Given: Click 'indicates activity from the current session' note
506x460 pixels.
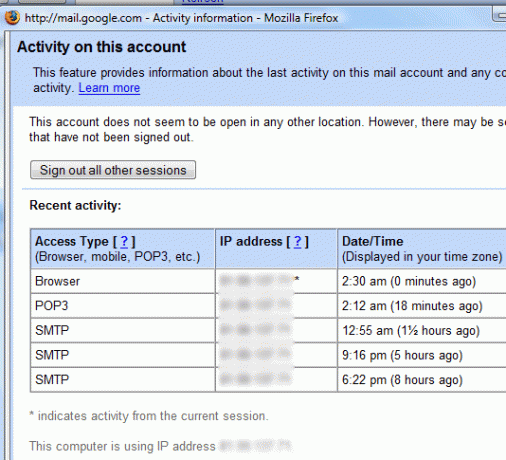Looking at the screenshot, I should tap(149, 416).
